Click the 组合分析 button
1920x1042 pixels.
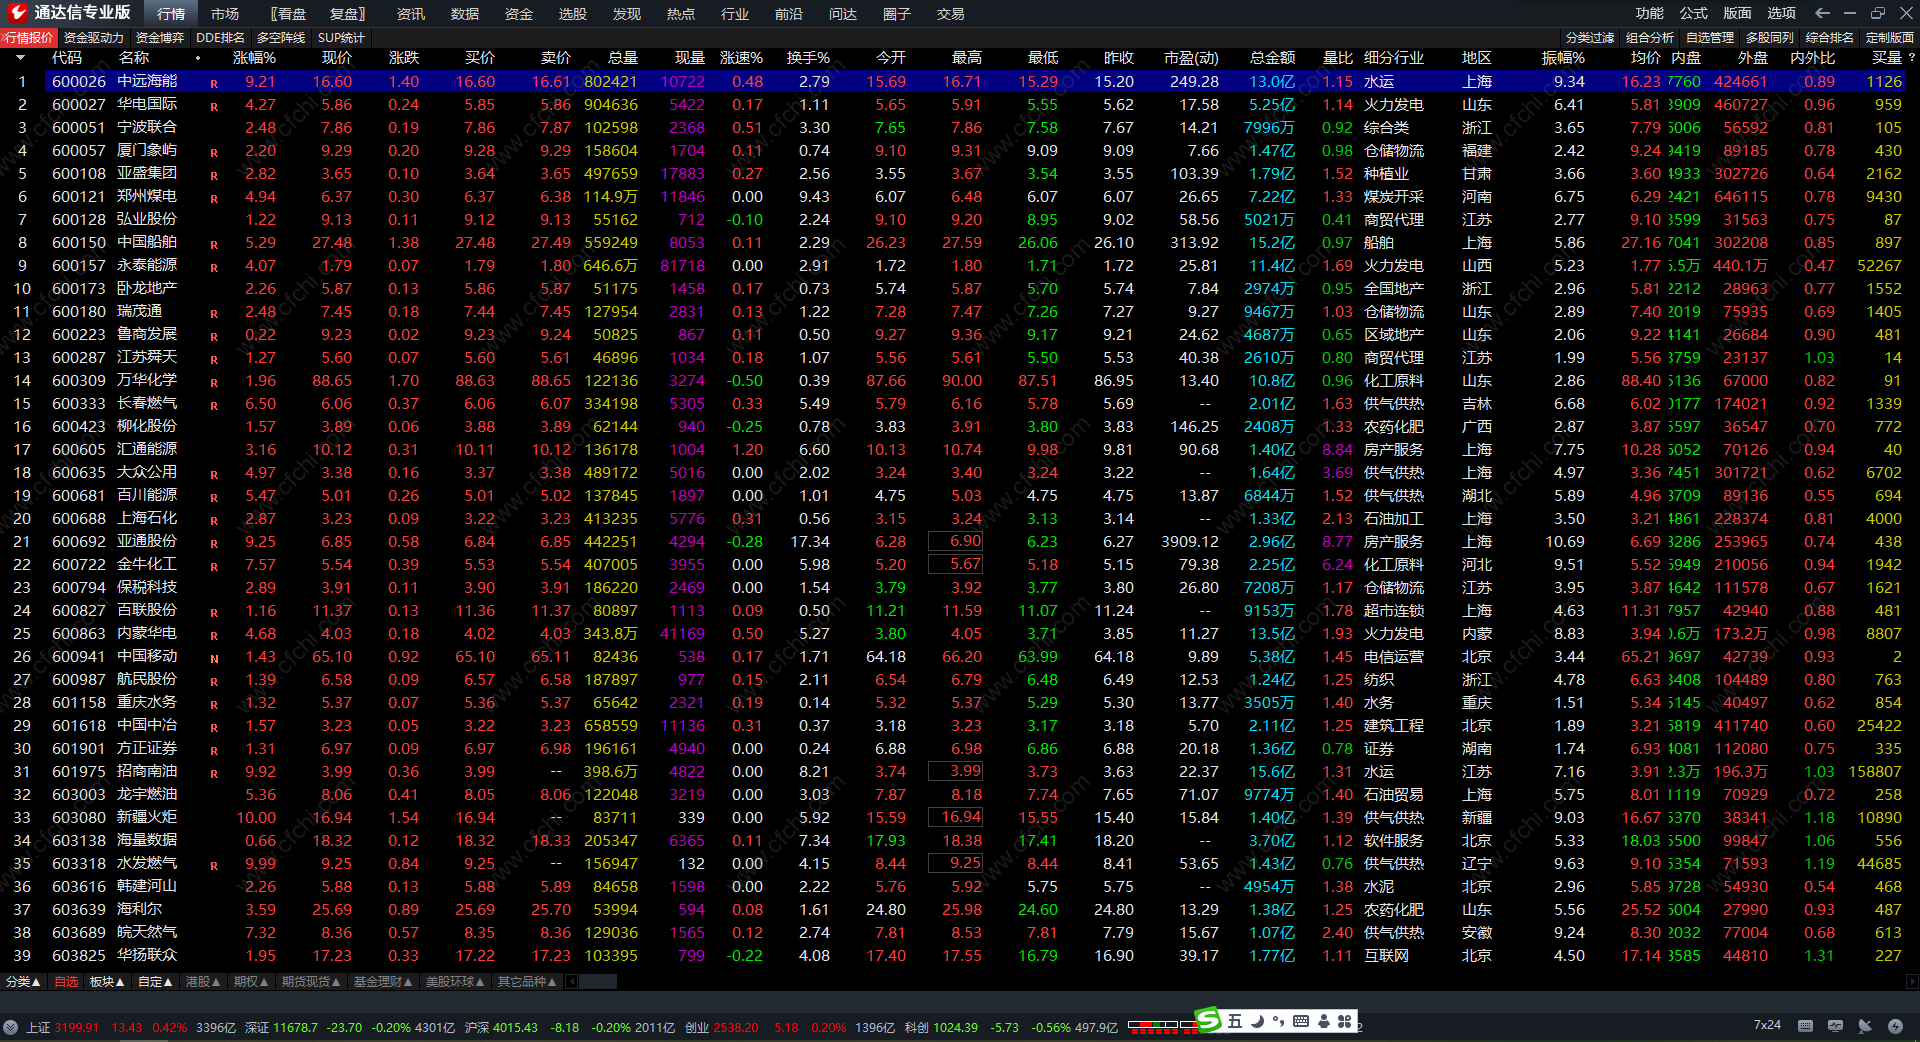[1650, 38]
